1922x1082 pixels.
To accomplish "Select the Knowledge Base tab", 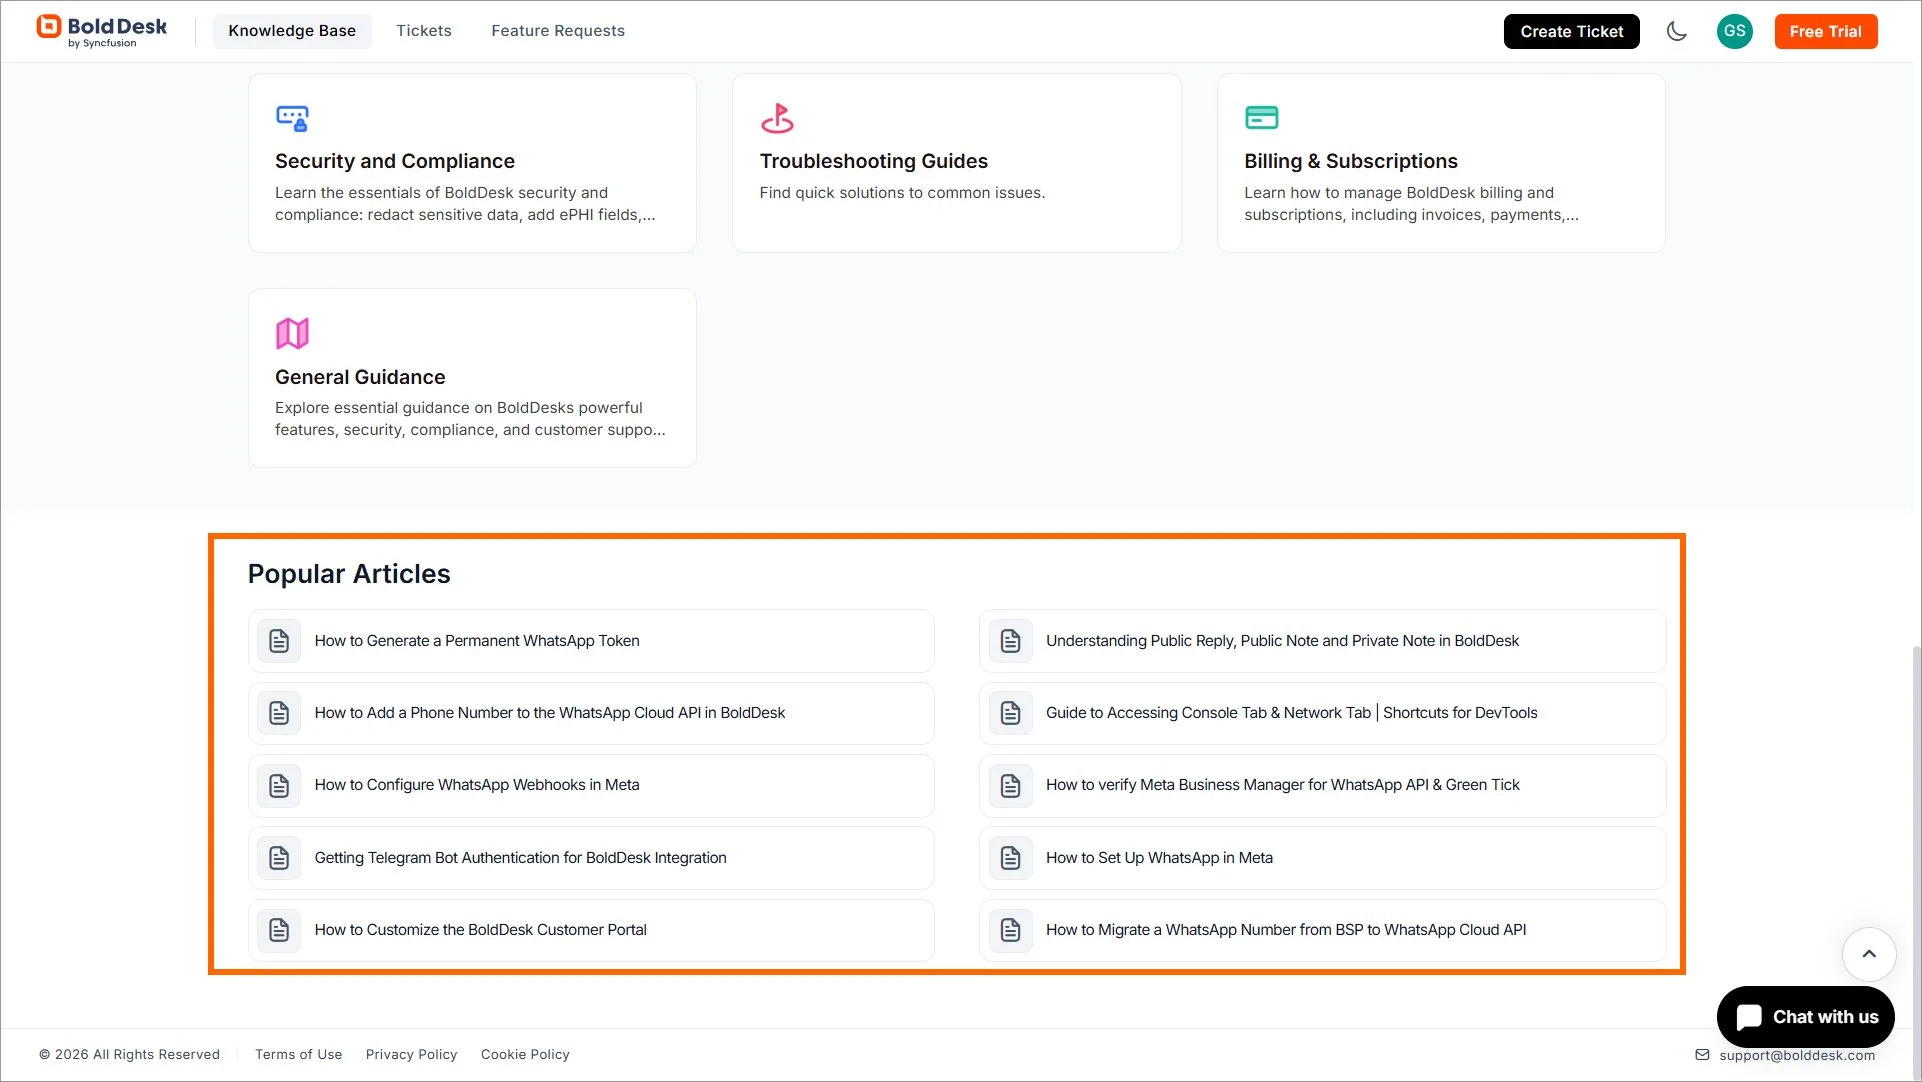I will pos(292,31).
